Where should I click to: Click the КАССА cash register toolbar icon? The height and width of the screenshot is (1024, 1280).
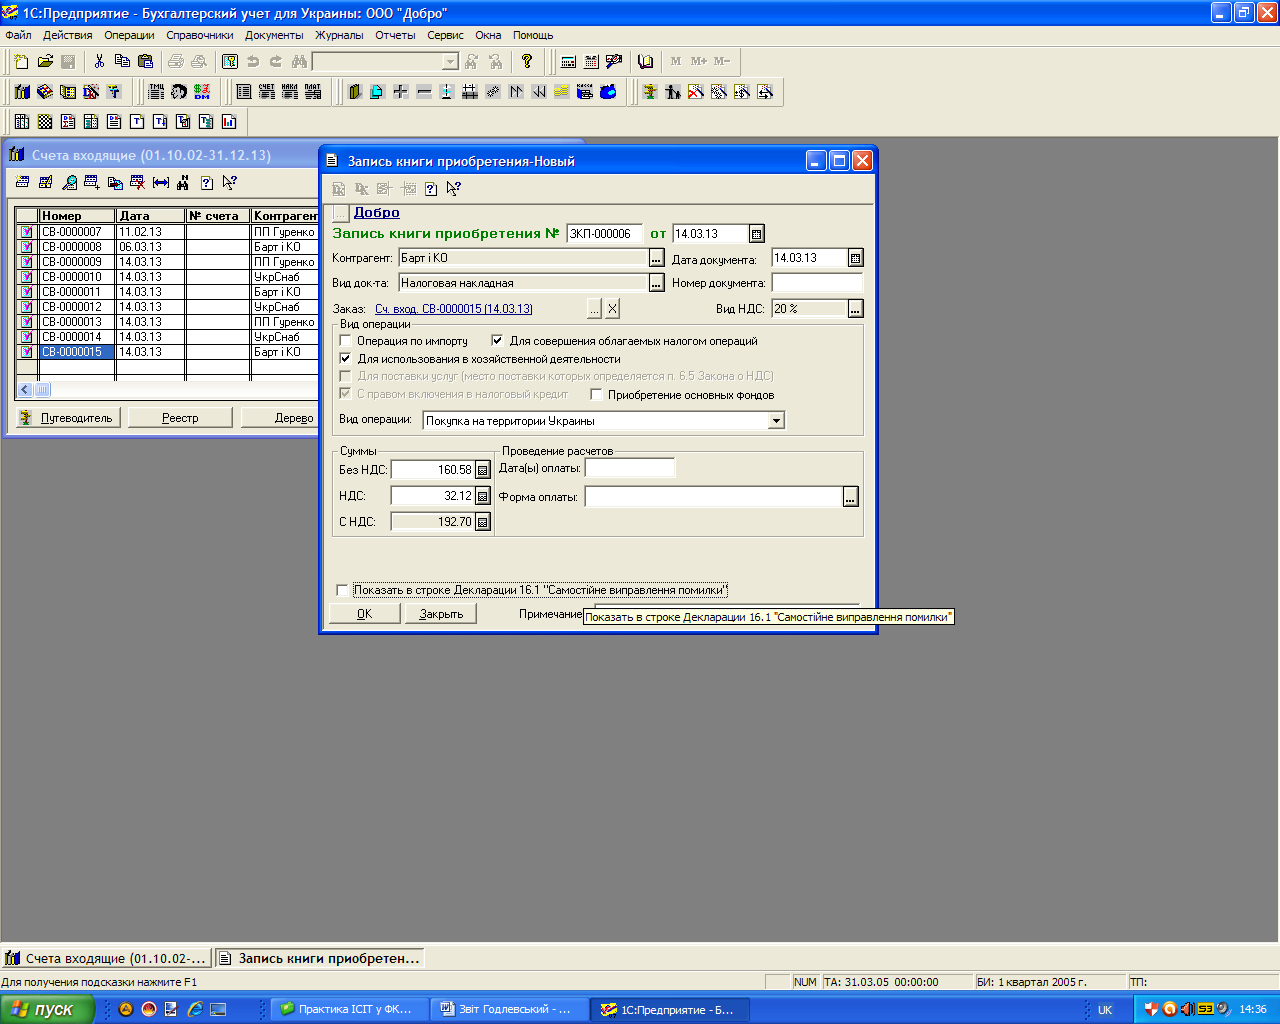(585, 91)
